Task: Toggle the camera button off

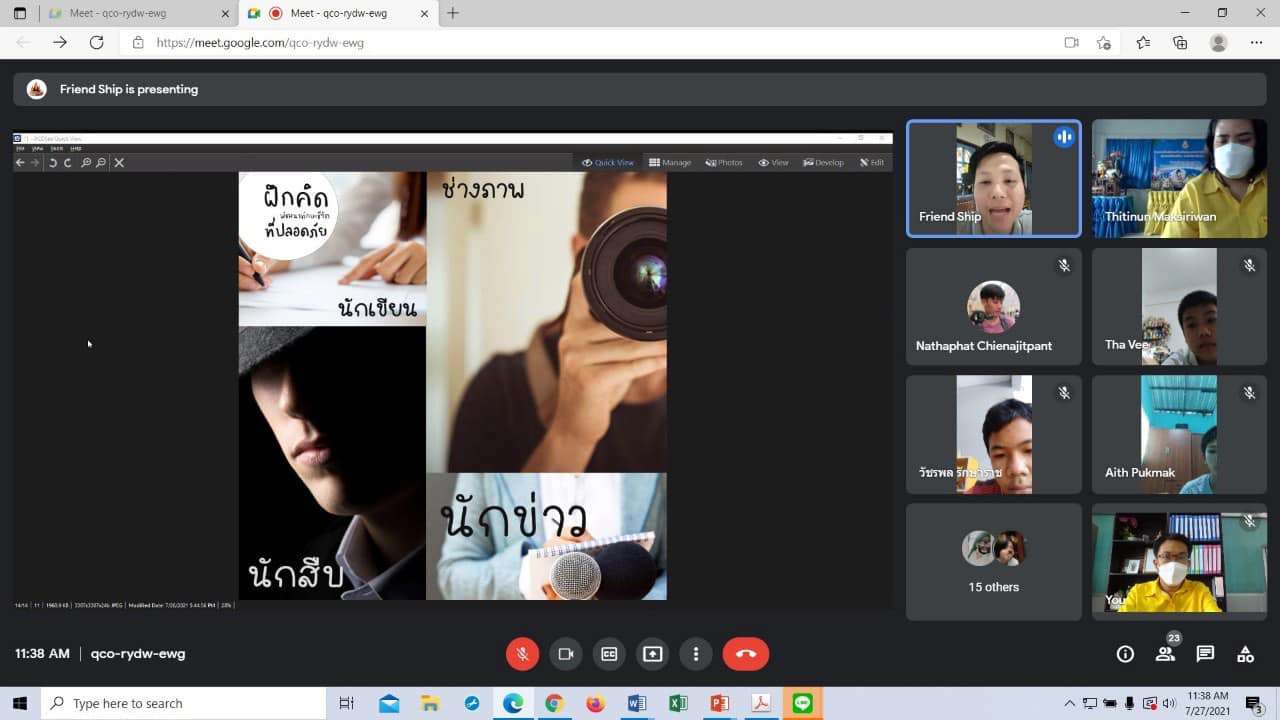Action: click(566, 654)
